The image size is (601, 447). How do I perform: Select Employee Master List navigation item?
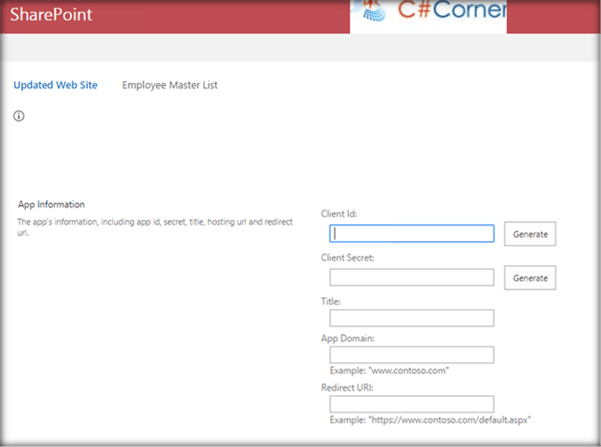point(170,85)
